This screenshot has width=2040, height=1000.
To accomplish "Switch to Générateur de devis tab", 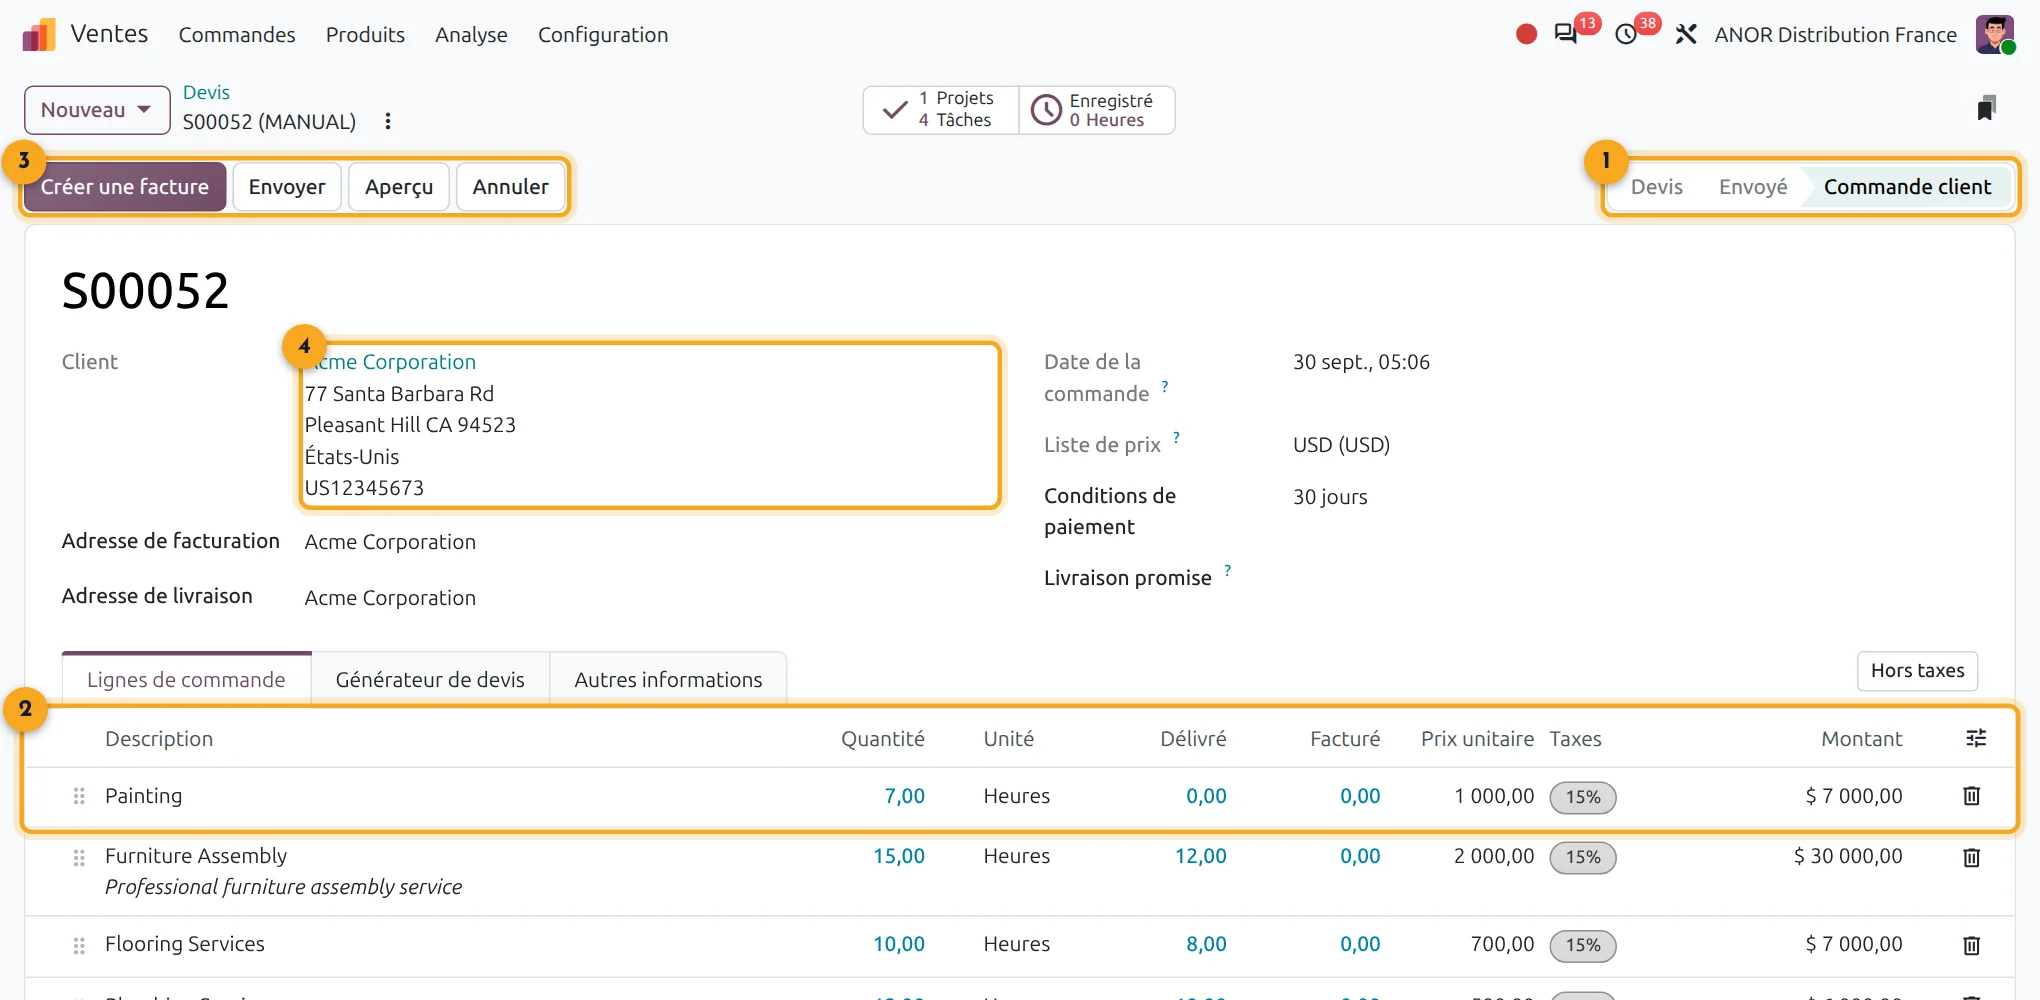I will tap(430, 680).
